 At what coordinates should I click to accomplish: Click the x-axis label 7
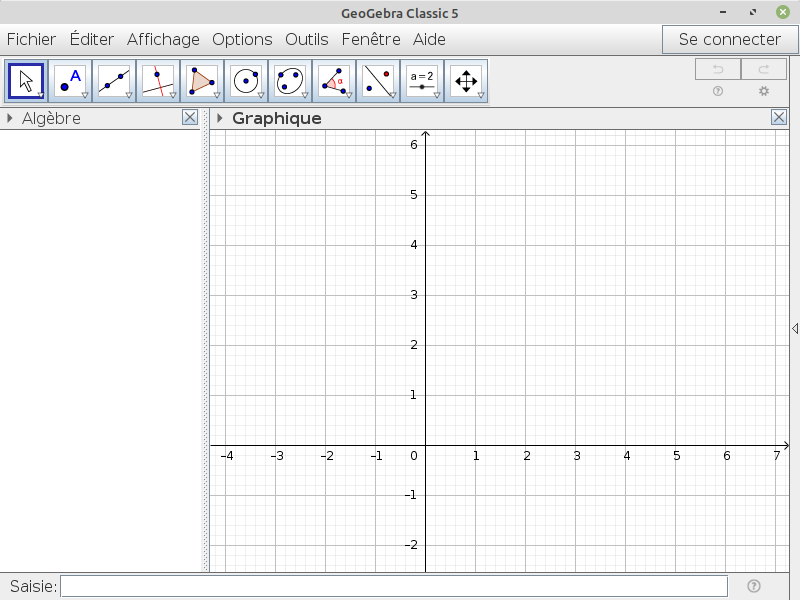coord(777,456)
